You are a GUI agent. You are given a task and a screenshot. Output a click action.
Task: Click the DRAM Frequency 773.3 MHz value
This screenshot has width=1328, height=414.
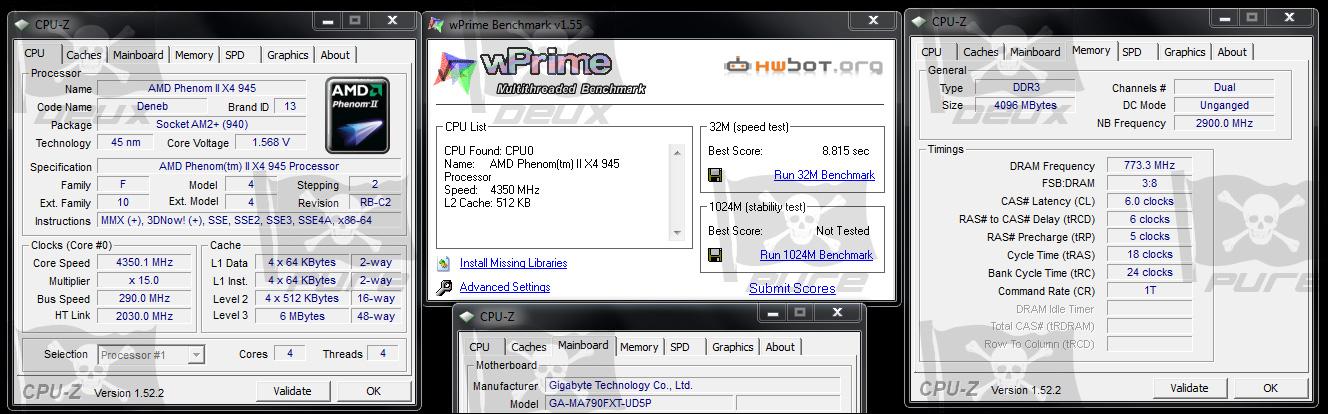[1149, 166]
